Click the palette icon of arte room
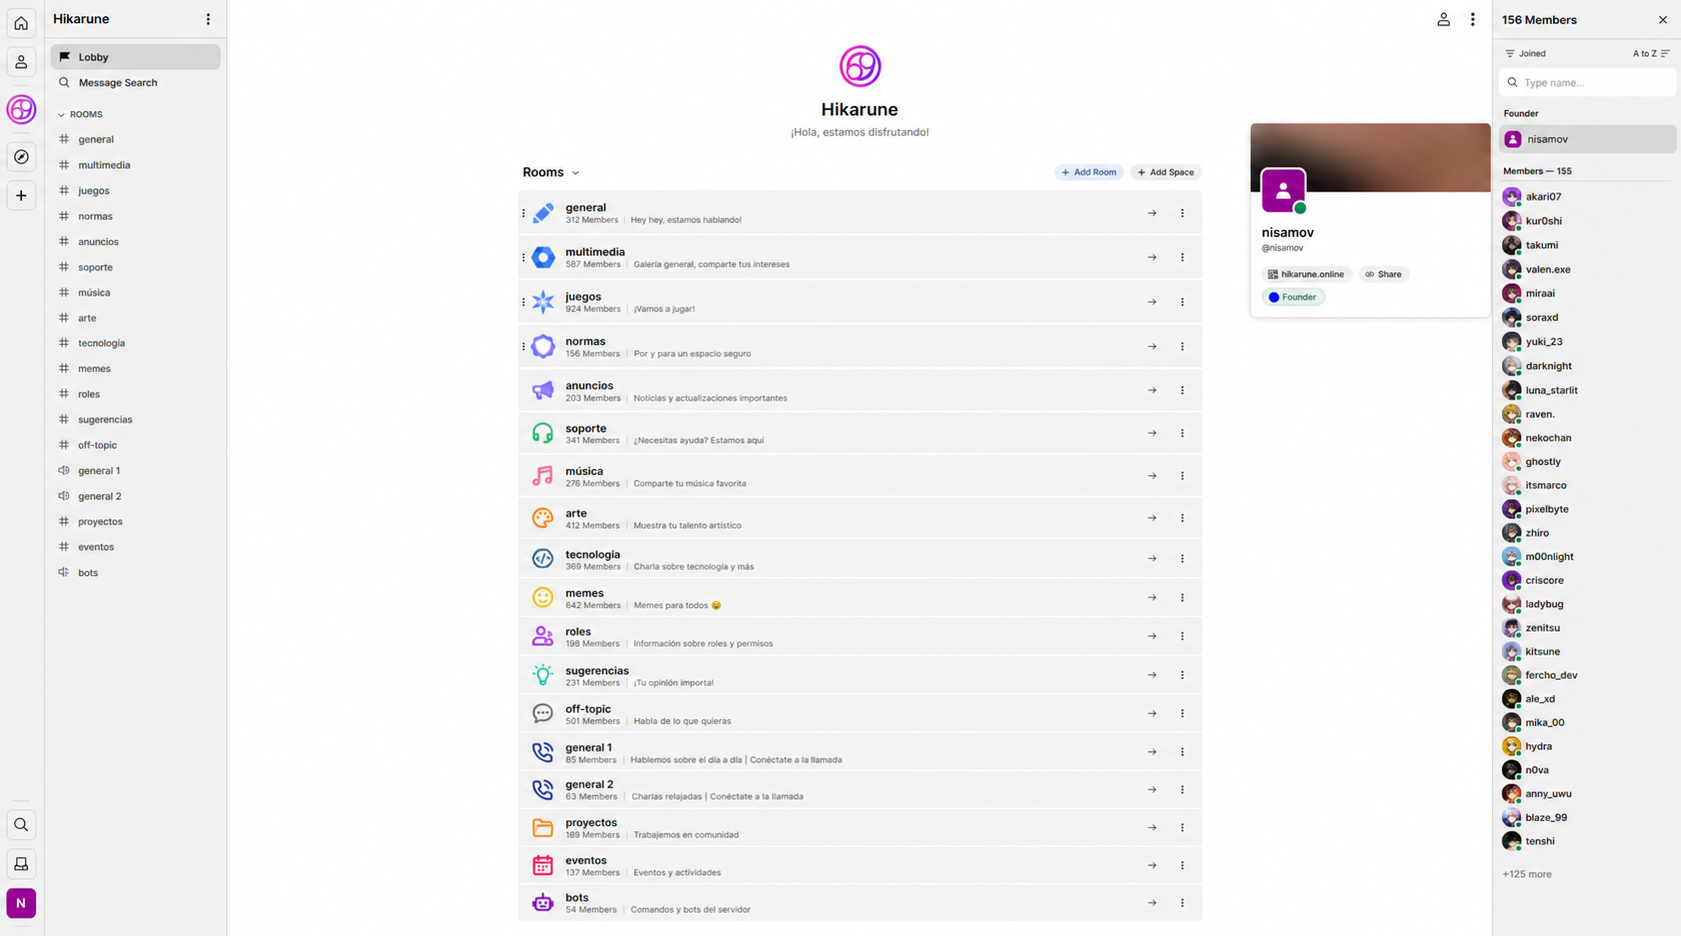This screenshot has width=1681, height=936. (543, 518)
